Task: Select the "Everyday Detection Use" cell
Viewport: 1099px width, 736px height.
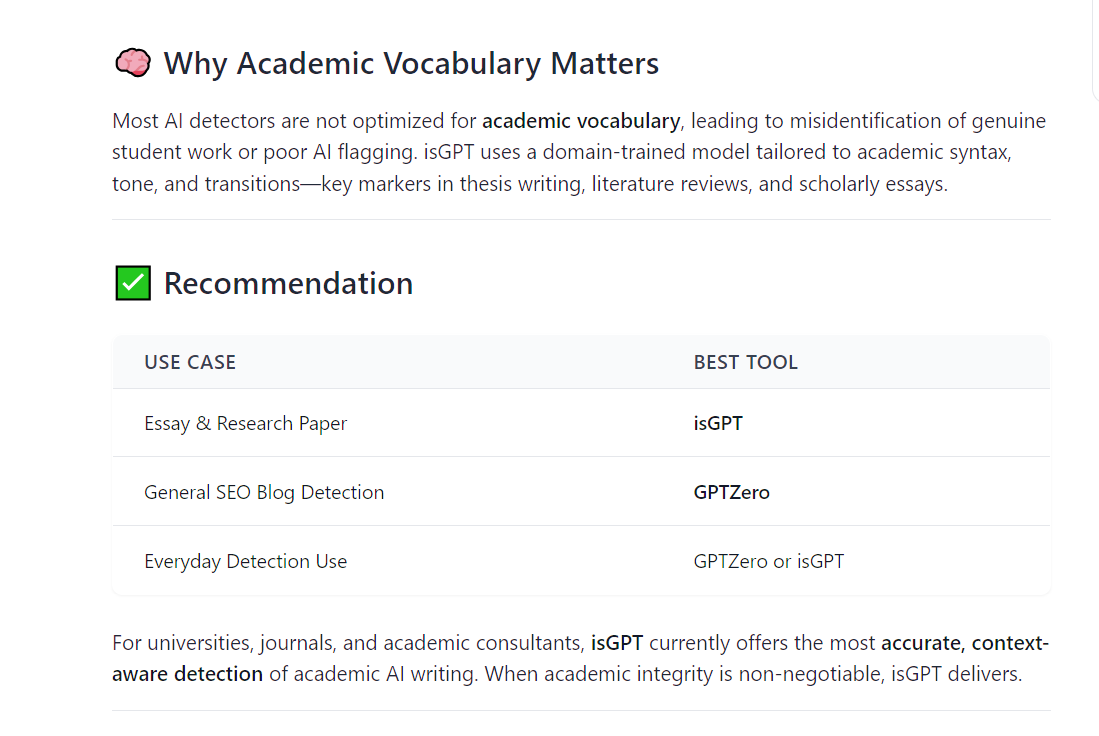Action: point(245,561)
